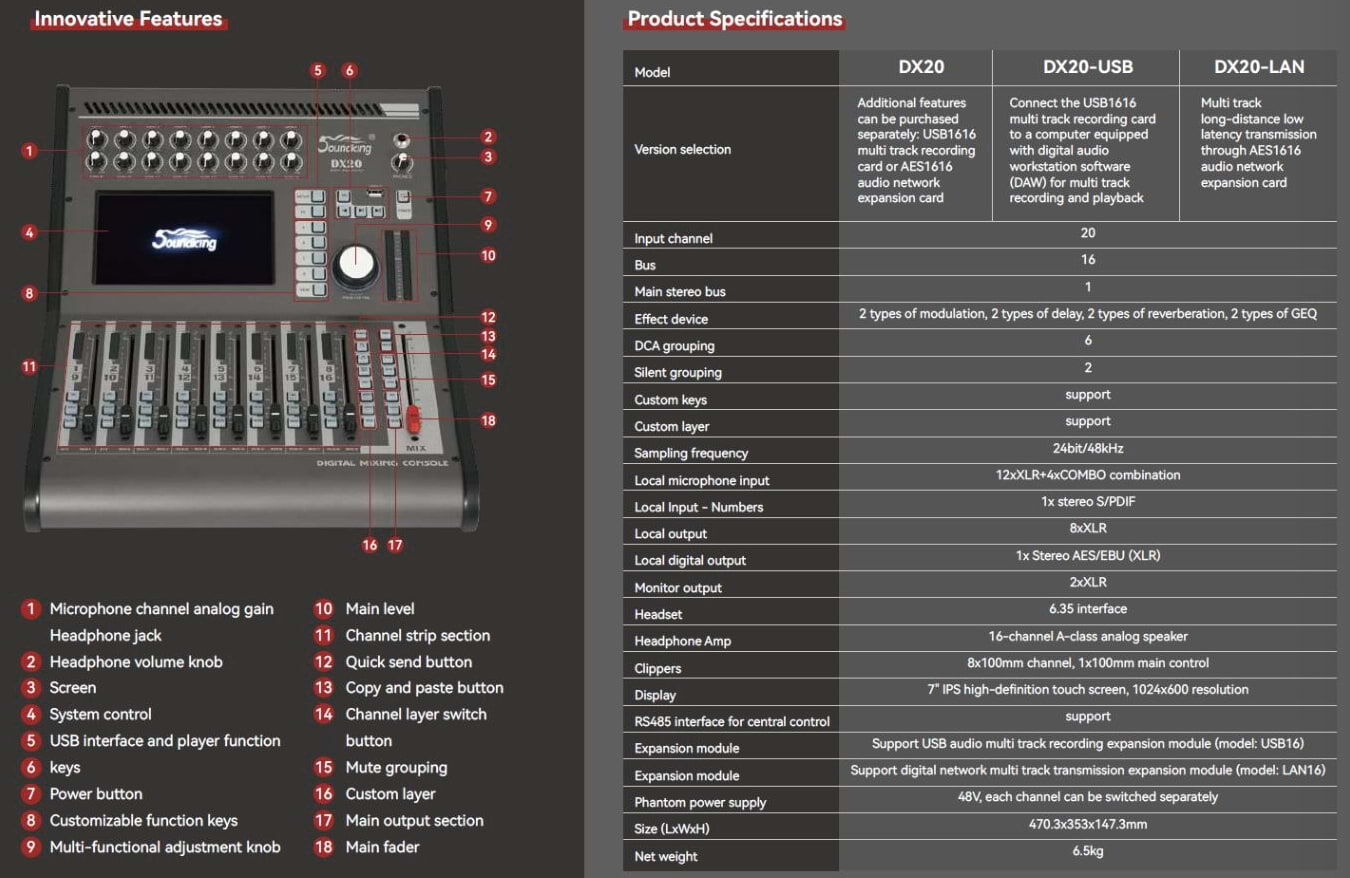The image size is (1350, 878).
Task: Click the Customizable function keys legend text
Action: tap(143, 821)
